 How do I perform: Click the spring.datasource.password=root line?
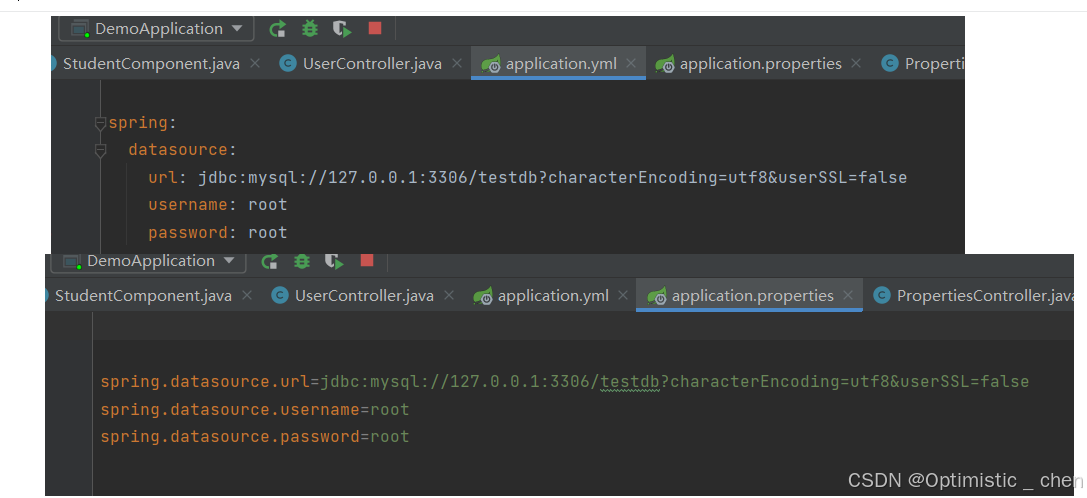coord(255,437)
